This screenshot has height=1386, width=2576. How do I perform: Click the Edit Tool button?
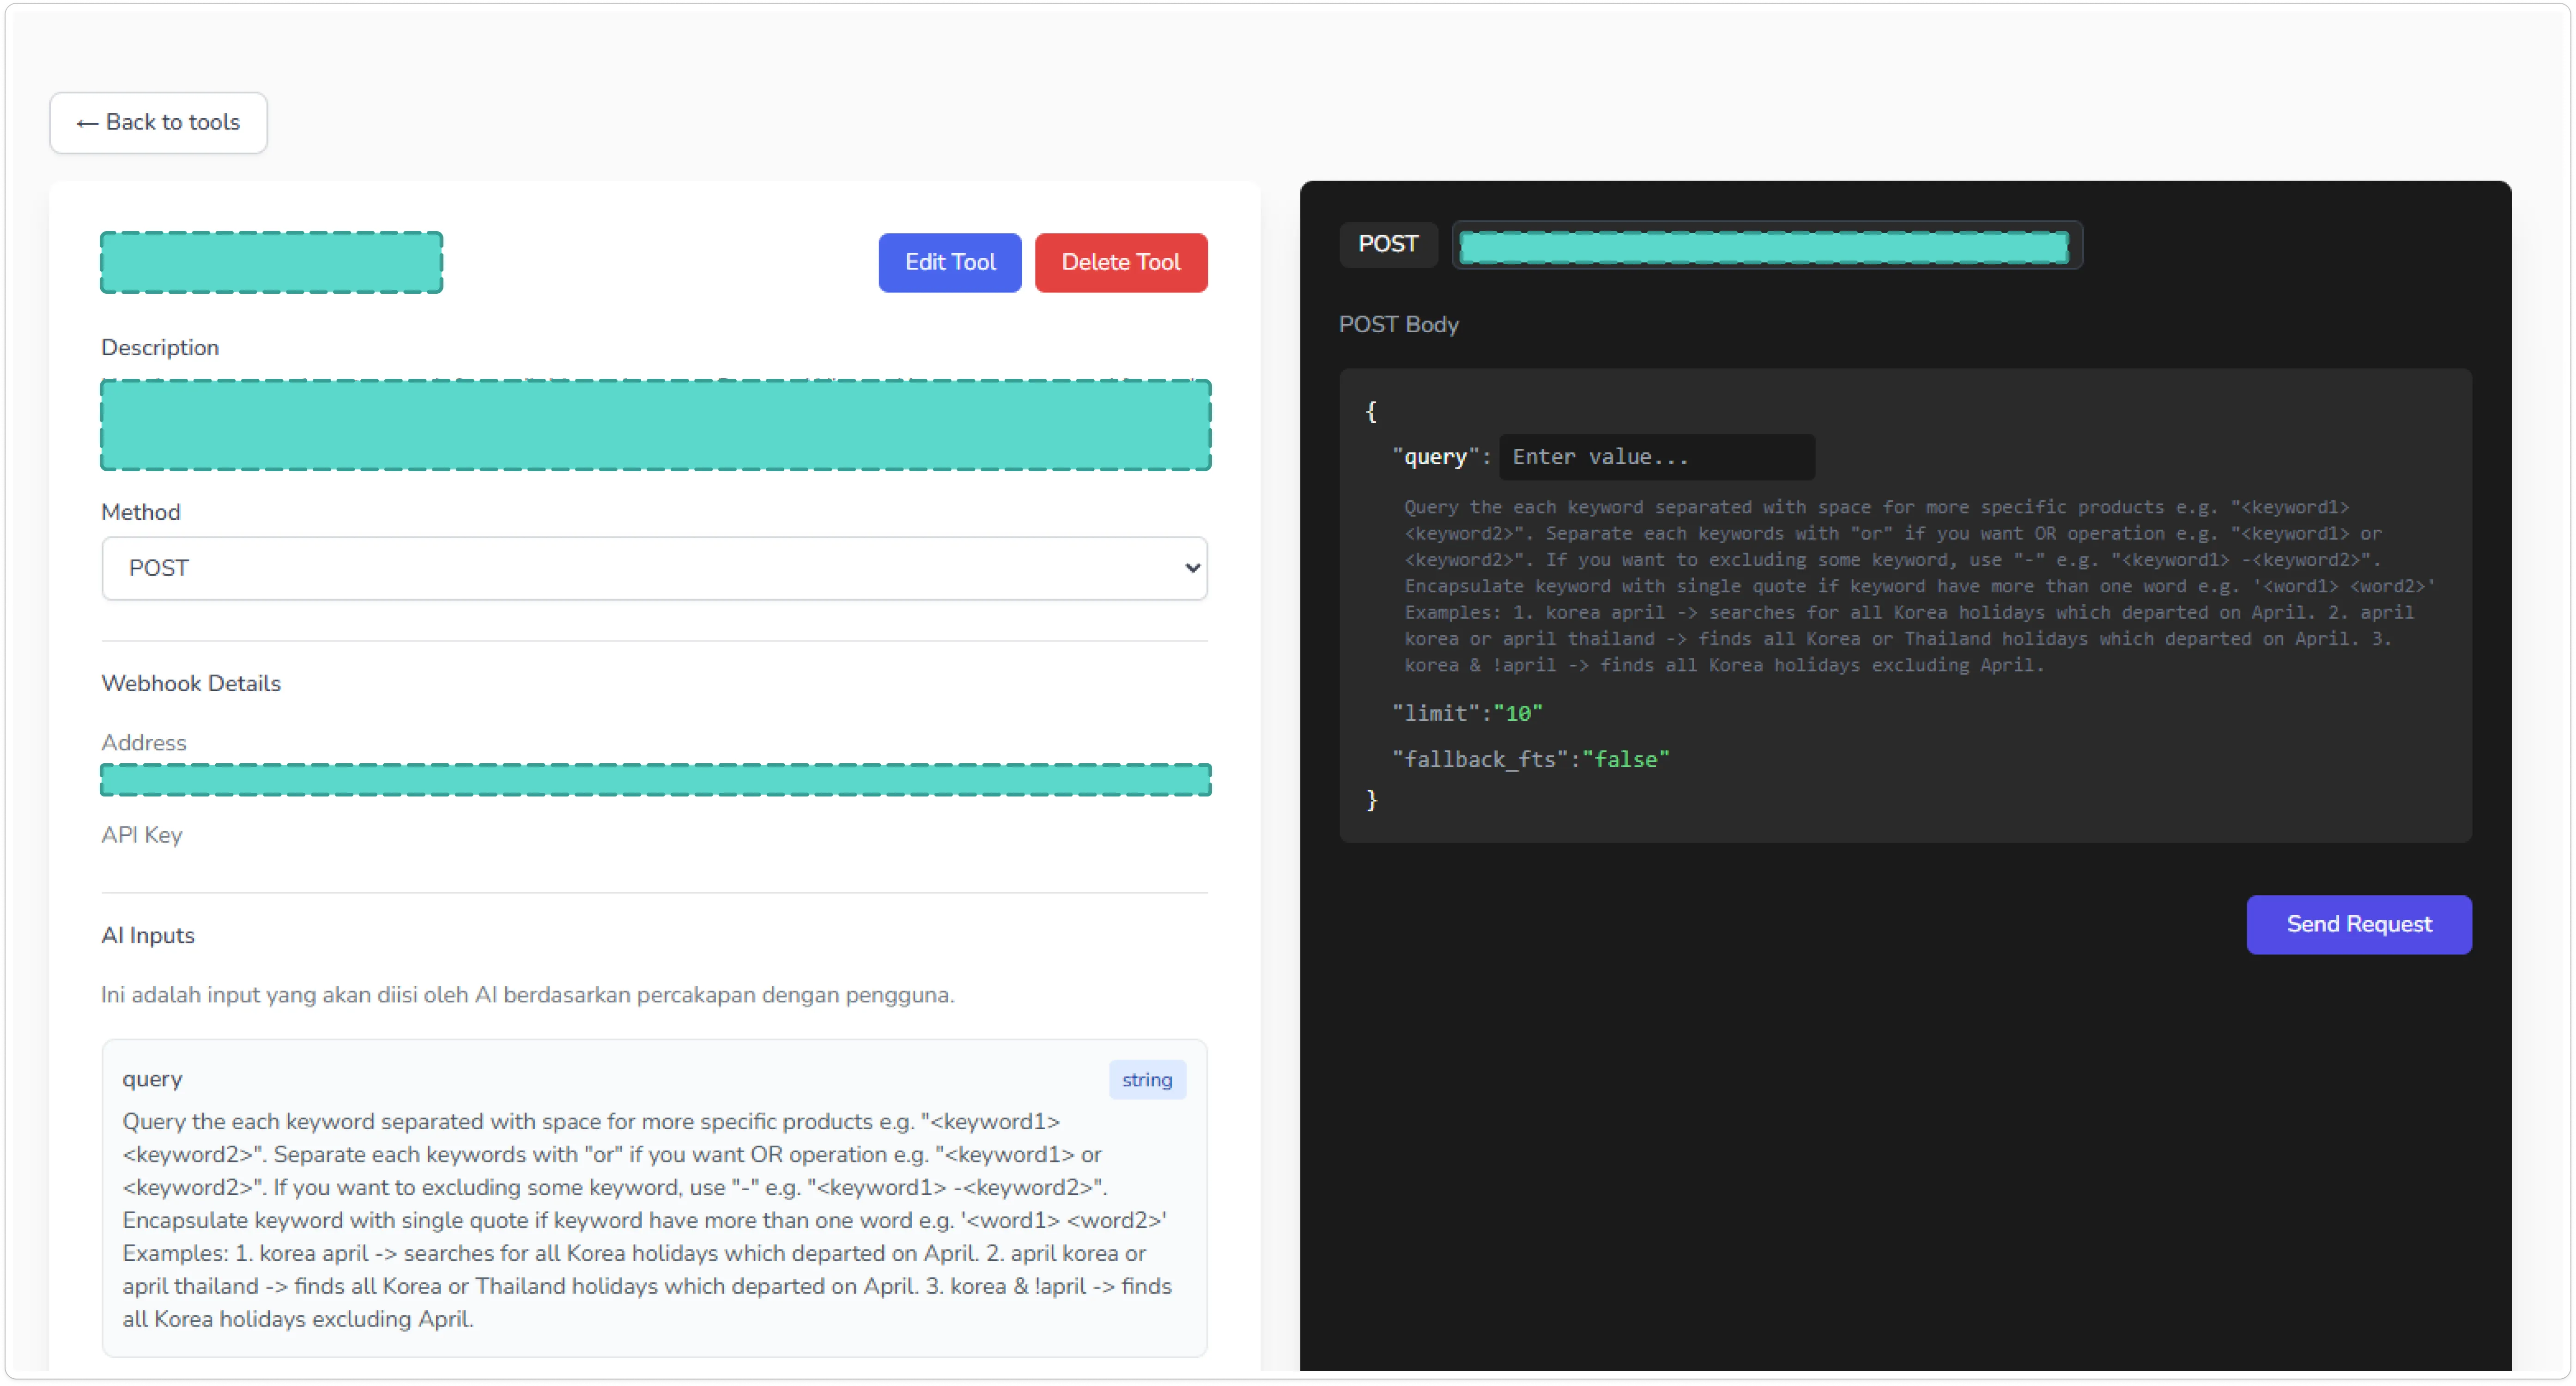click(x=949, y=262)
